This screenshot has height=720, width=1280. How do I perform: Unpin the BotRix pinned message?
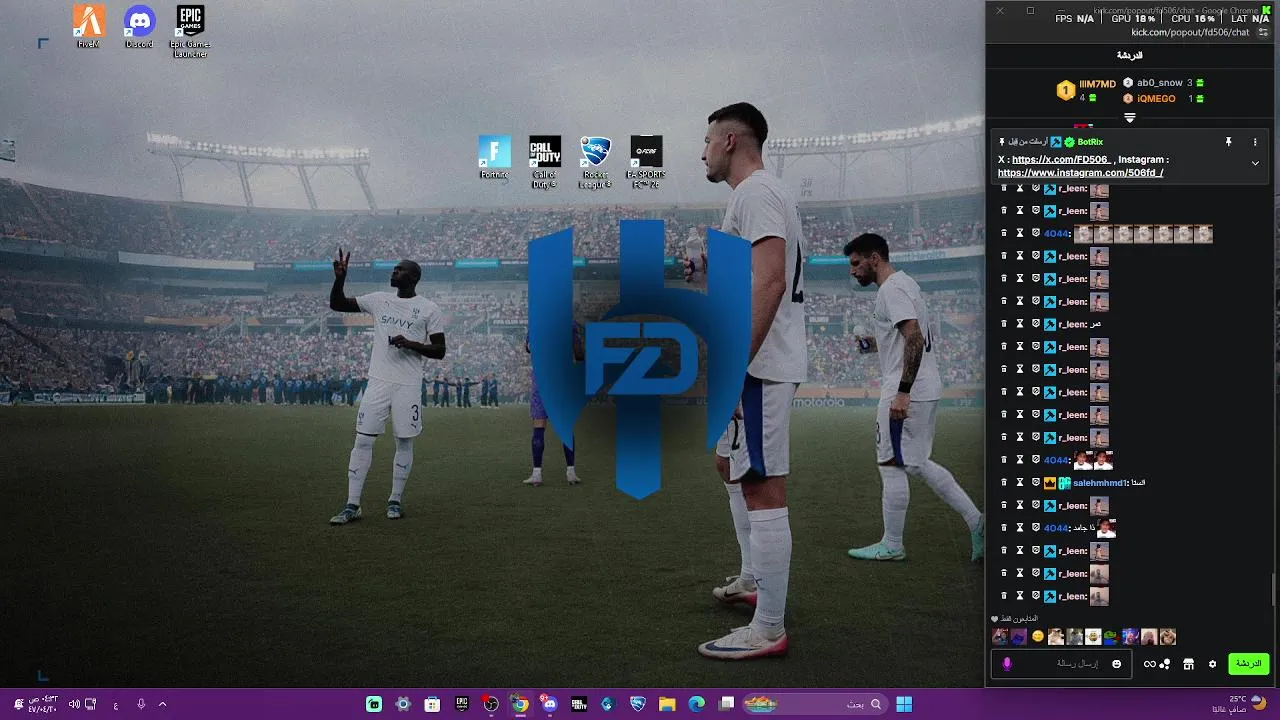(1229, 142)
